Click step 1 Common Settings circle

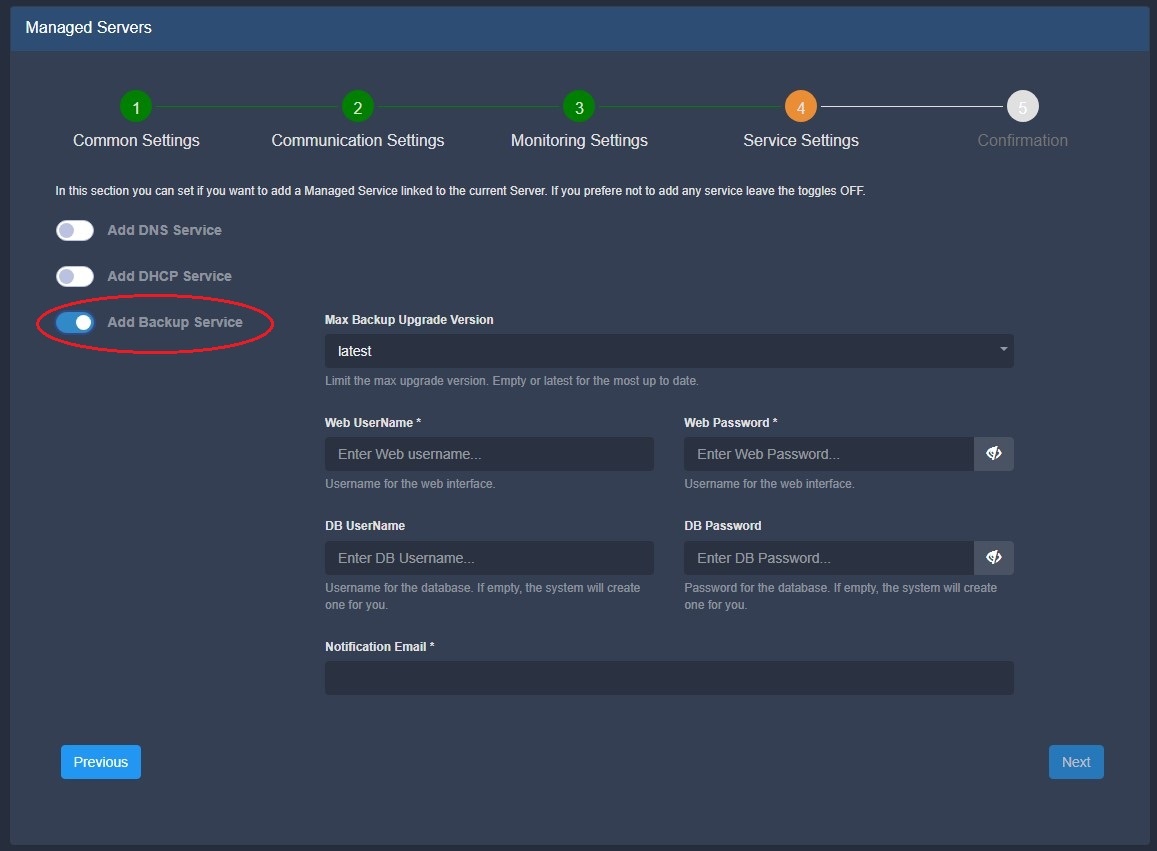135,106
